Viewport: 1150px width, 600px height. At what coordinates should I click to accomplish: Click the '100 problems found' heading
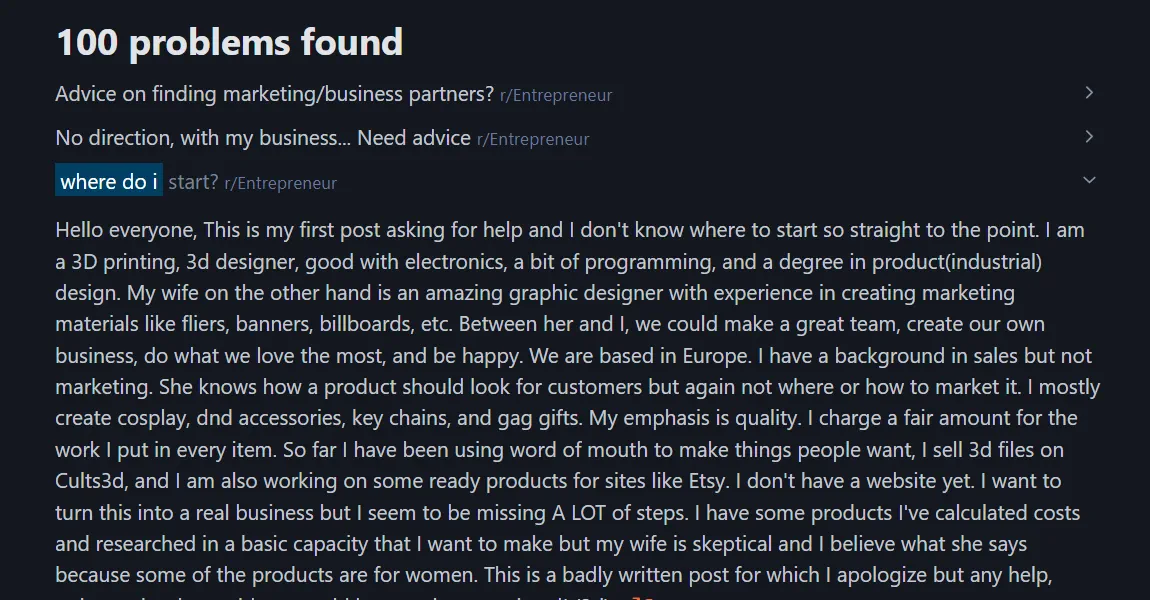pyautogui.click(x=229, y=43)
